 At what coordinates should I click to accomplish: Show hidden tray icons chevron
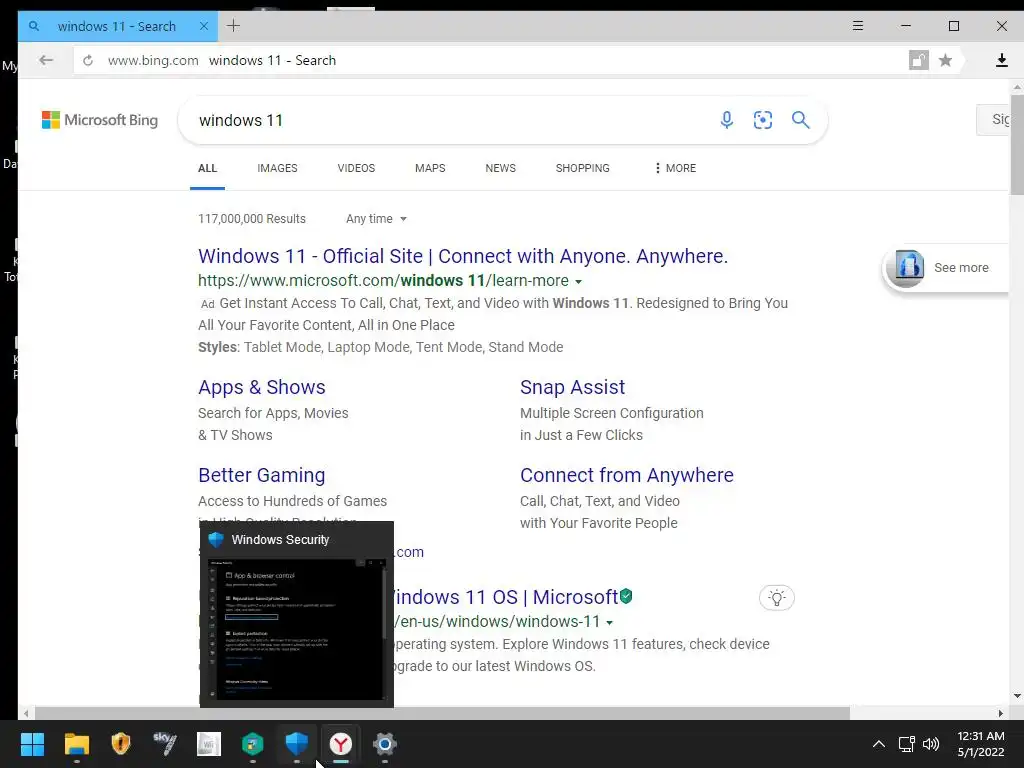(x=879, y=744)
